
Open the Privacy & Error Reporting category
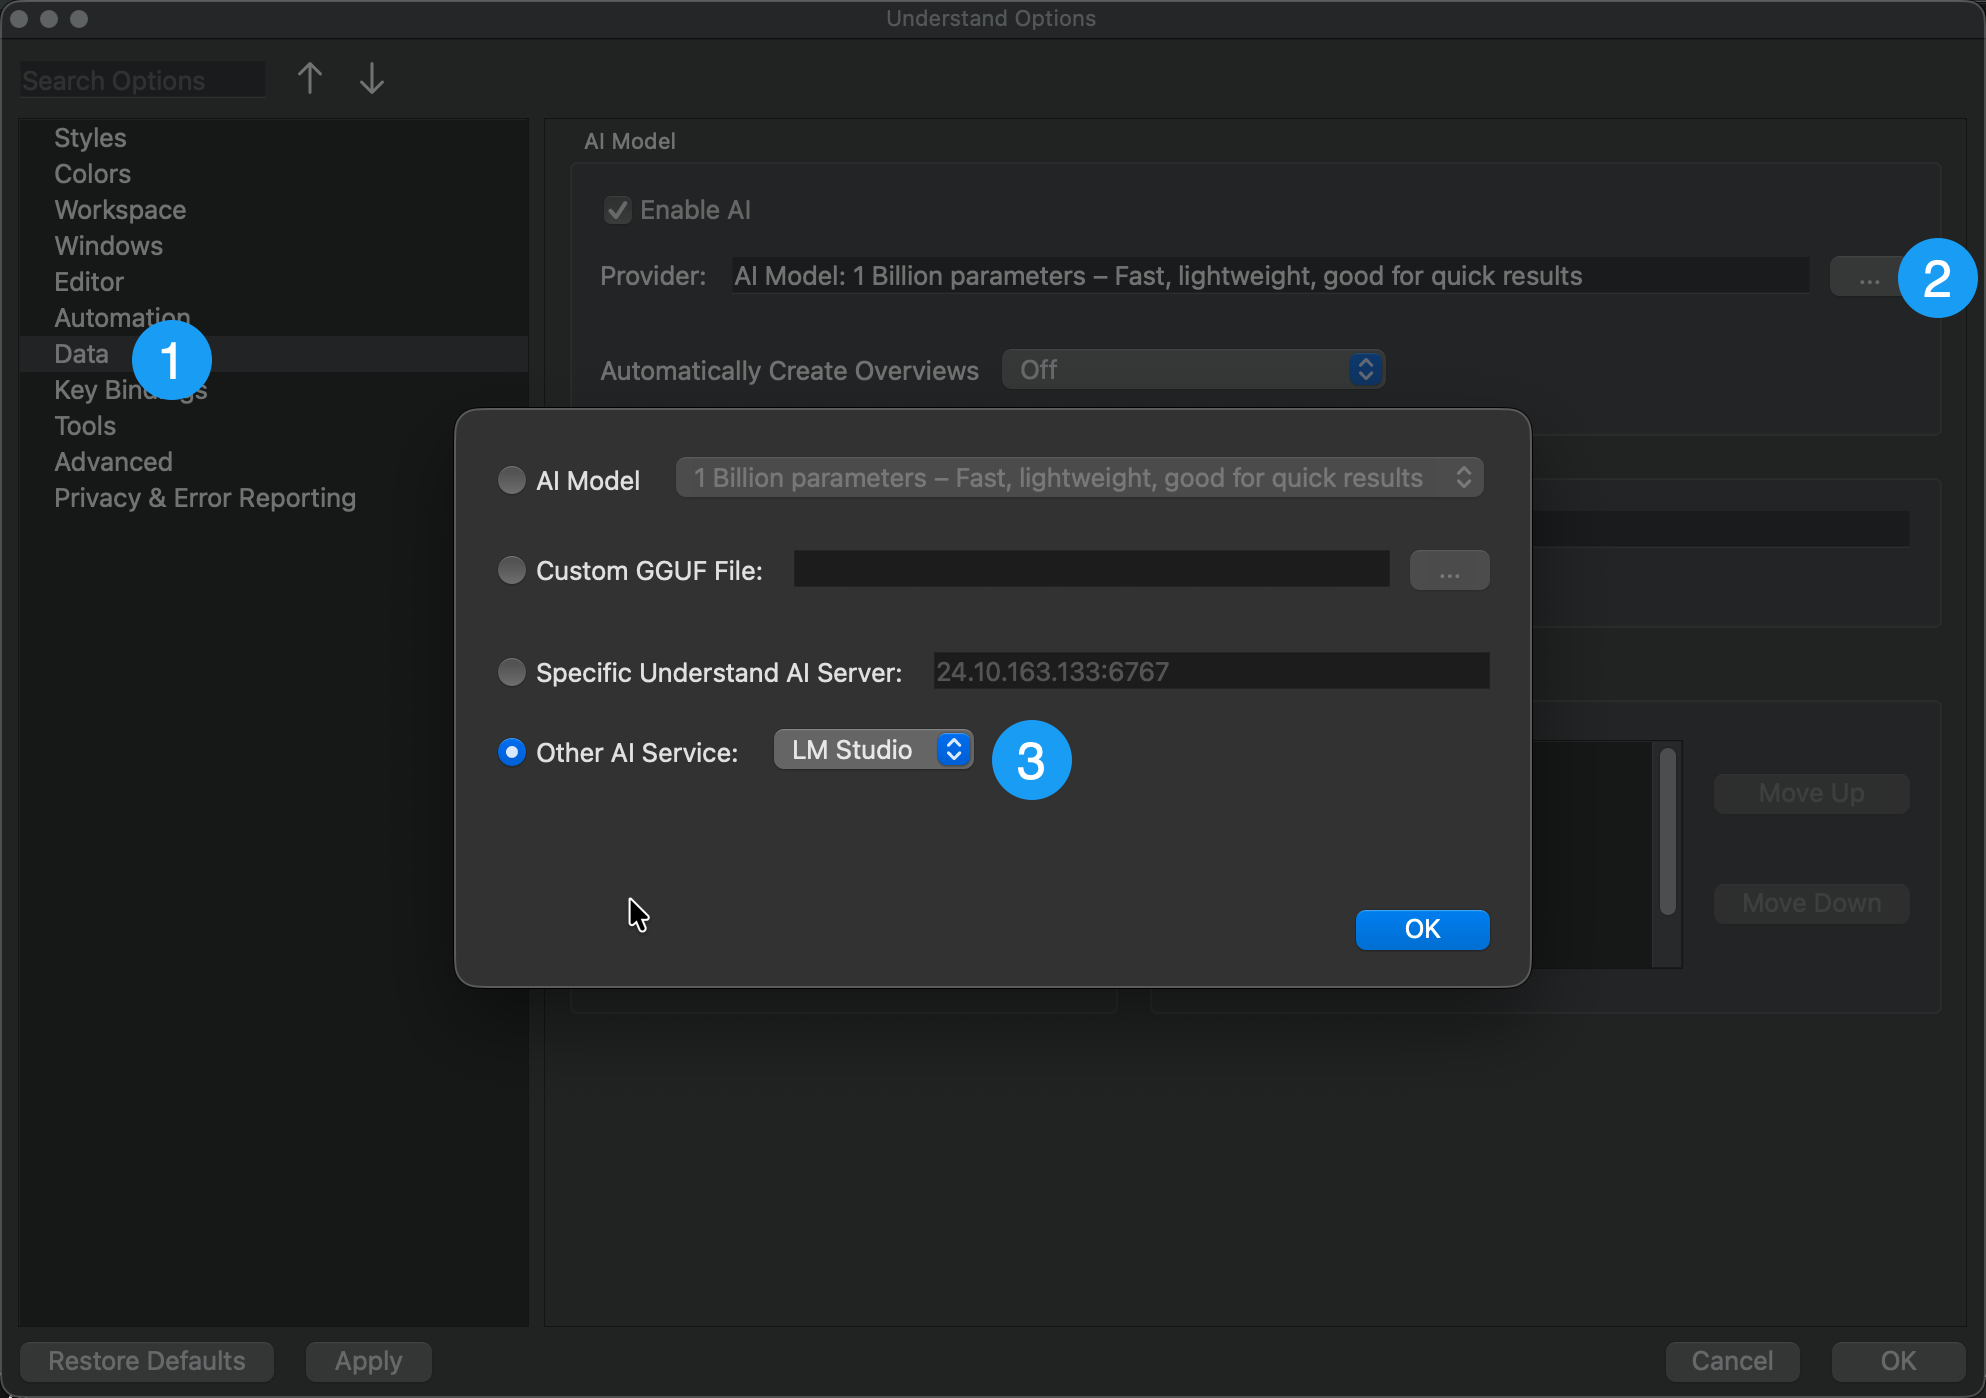[x=205, y=498]
